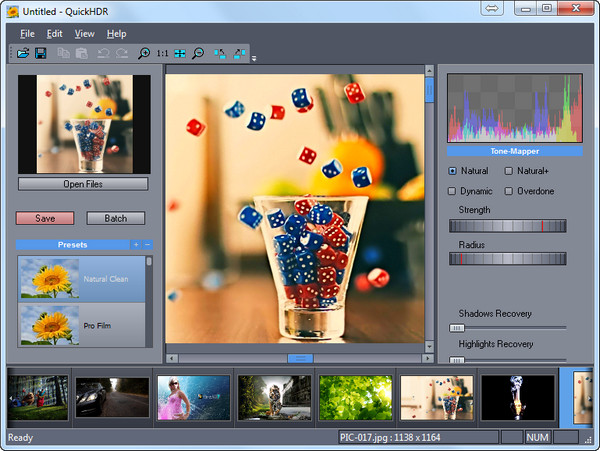Click the zoom in magnifier icon
This screenshot has height=451, width=600.
point(144,53)
